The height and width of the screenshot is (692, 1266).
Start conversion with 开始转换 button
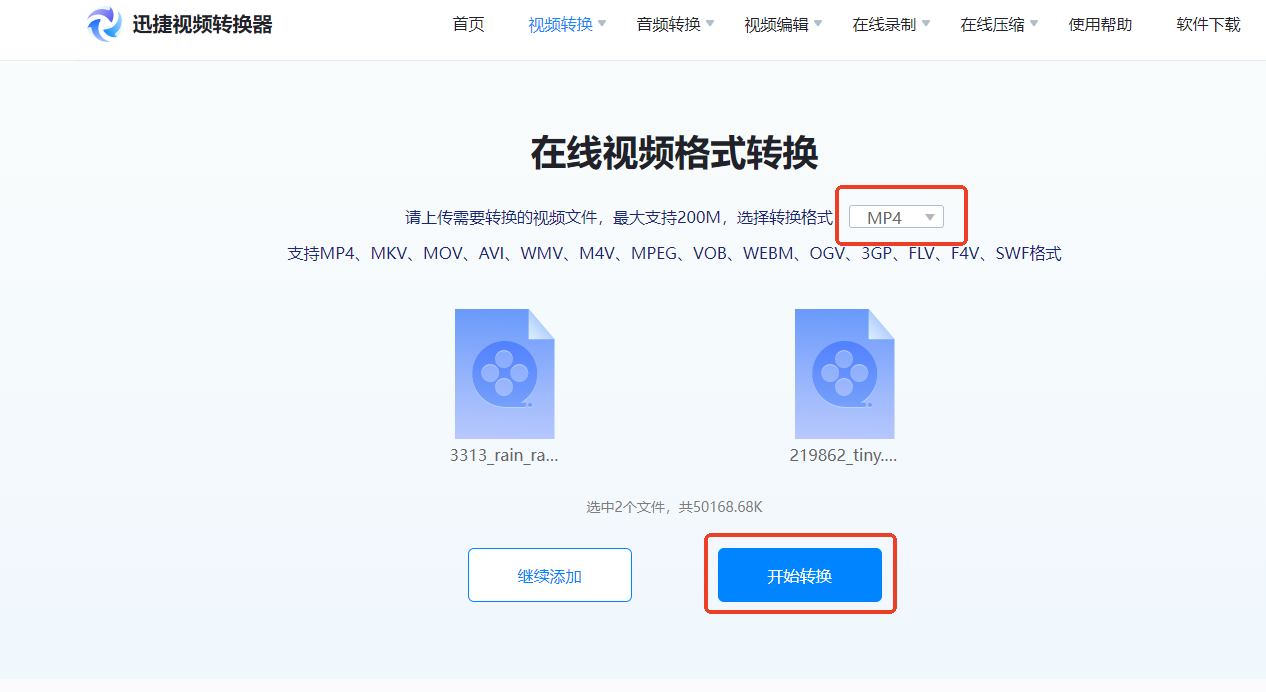[799, 574]
